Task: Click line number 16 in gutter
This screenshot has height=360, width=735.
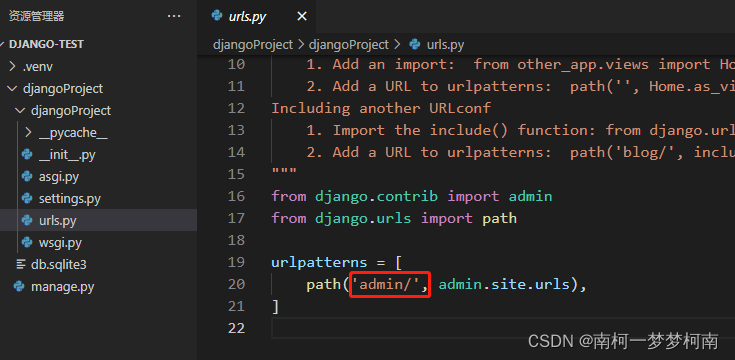Action: point(236,196)
